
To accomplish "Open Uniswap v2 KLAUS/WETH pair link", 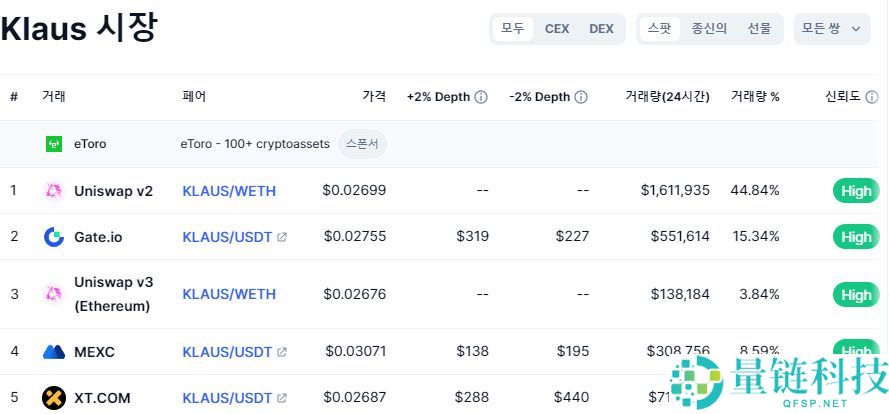I will pyautogui.click(x=229, y=191).
